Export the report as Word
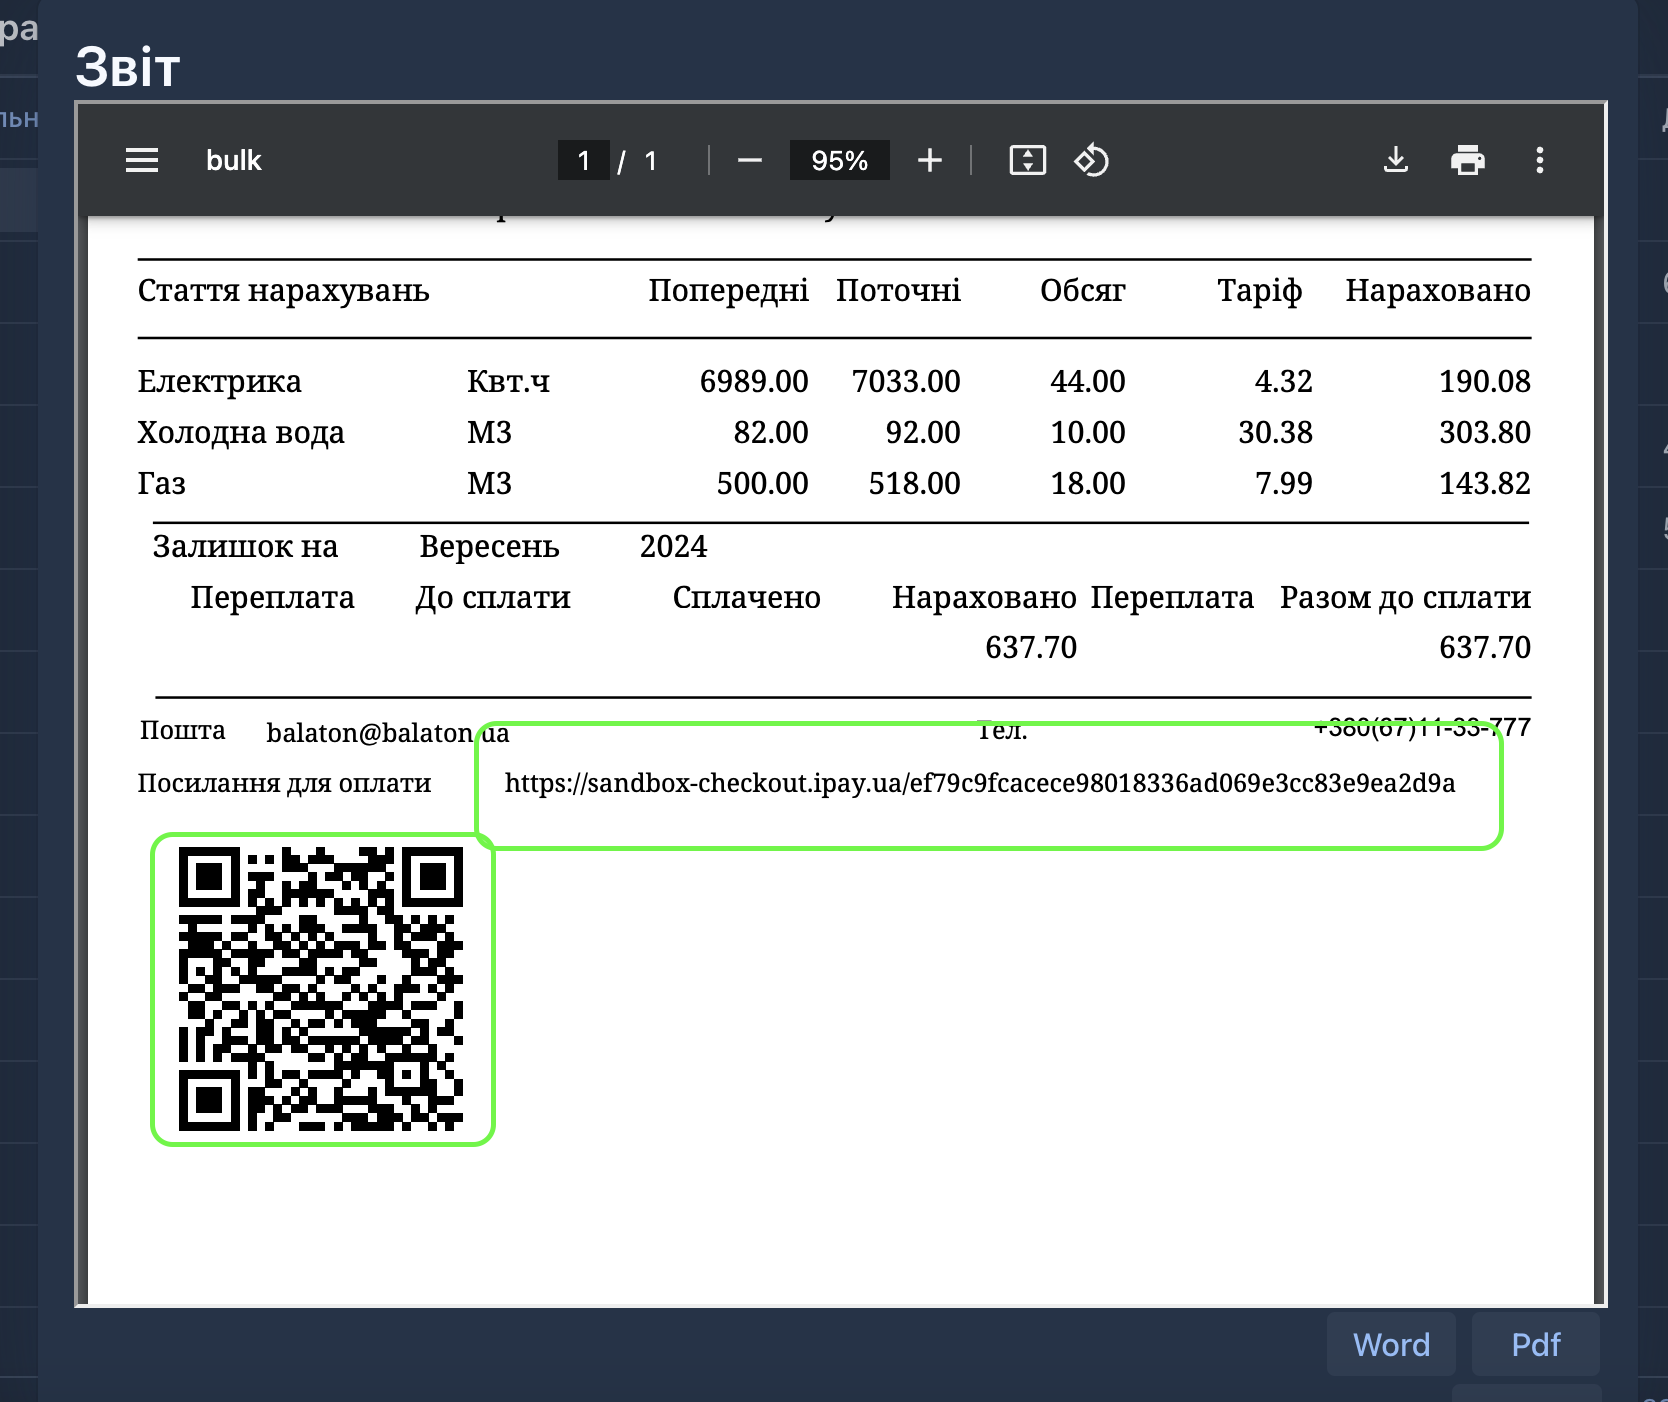Viewport: 1668px width, 1402px height. [x=1391, y=1345]
